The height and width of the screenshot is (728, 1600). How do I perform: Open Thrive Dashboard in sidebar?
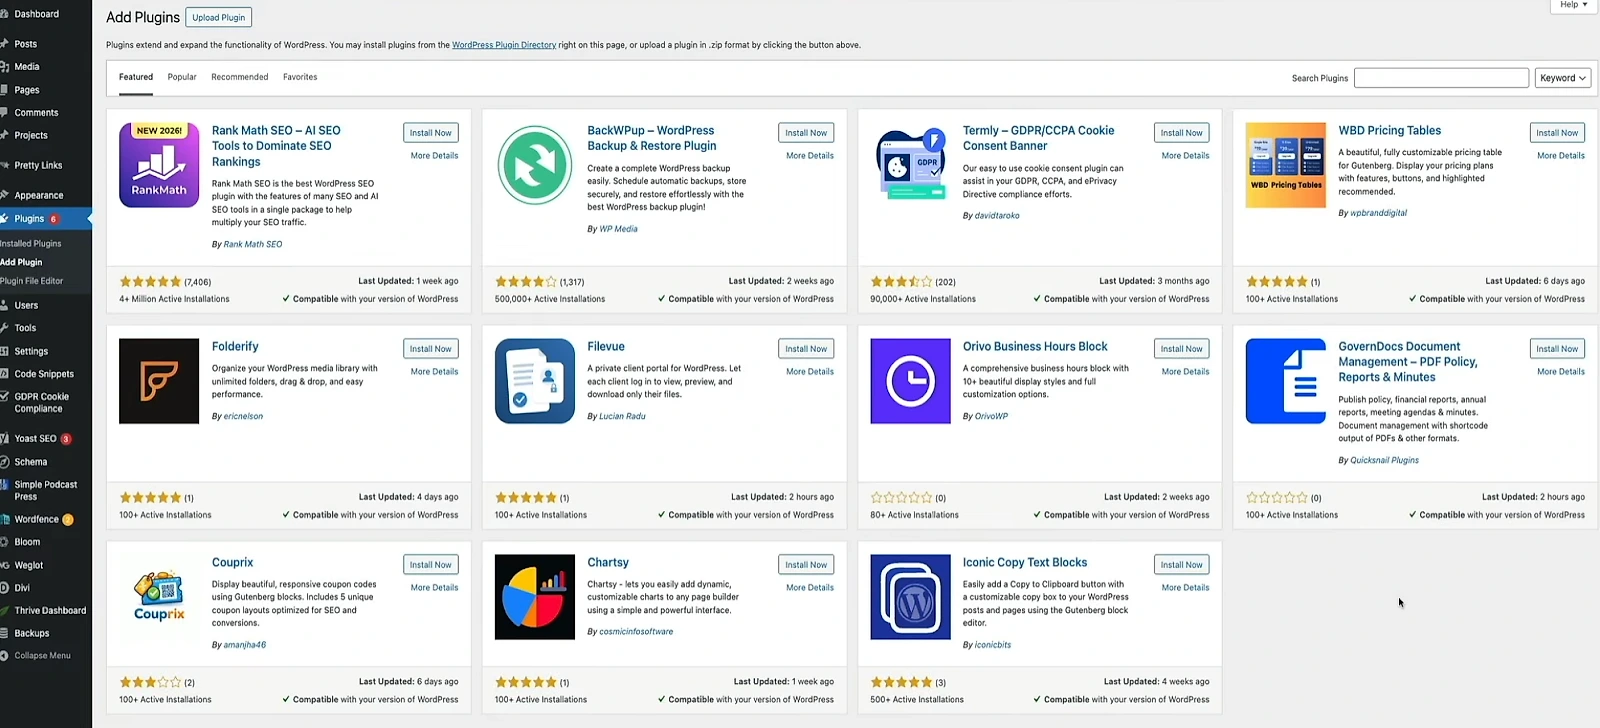click(50, 611)
